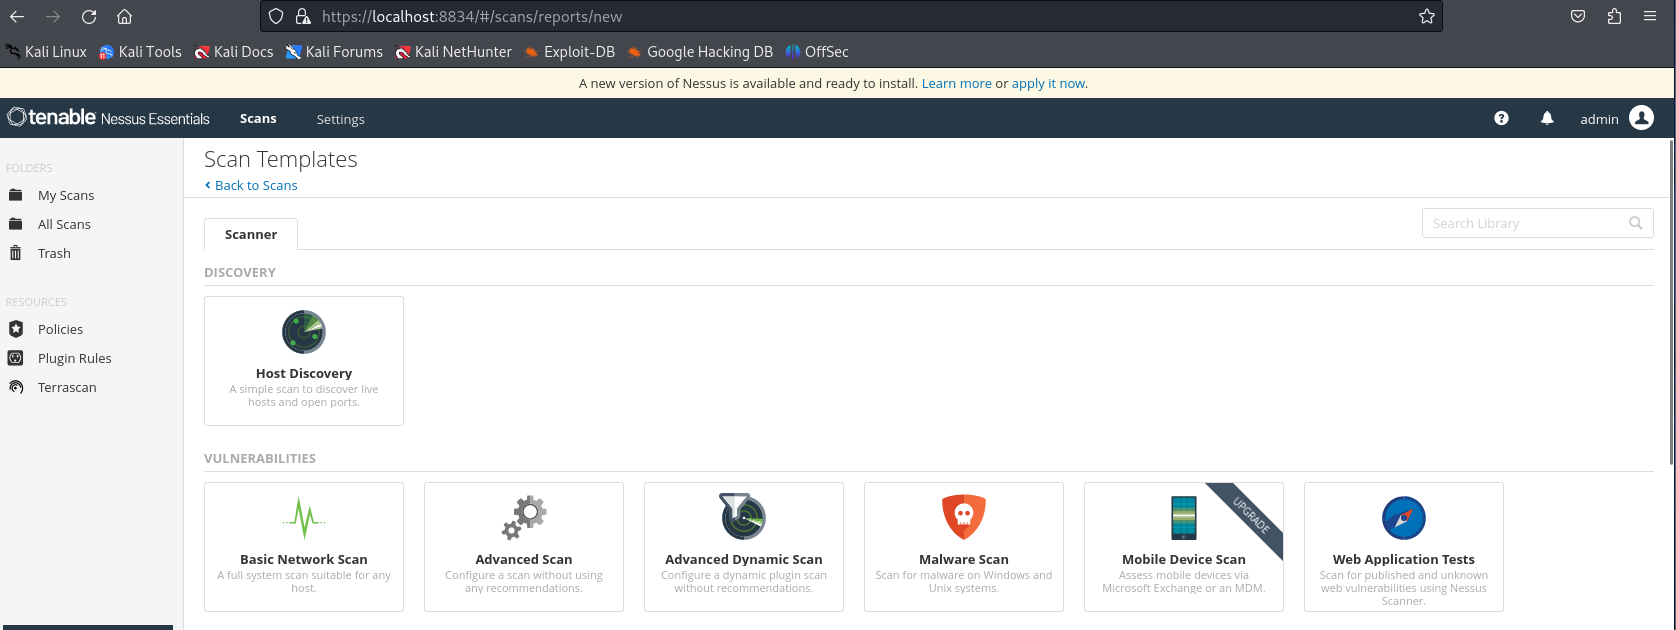The width and height of the screenshot is (1676, 630).
Task: Click the Policies shield icon
Action: 16,329
